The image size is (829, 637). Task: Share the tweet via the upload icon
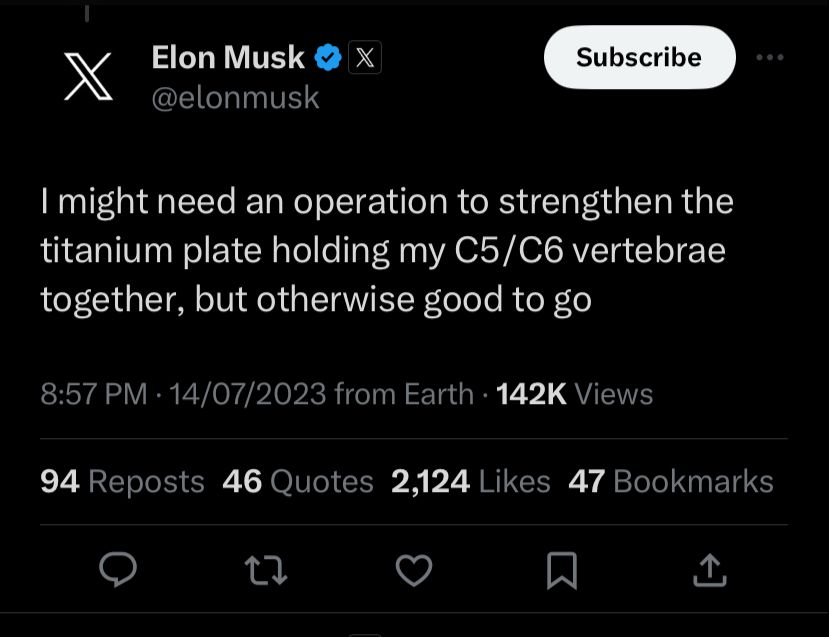(708, 570)
